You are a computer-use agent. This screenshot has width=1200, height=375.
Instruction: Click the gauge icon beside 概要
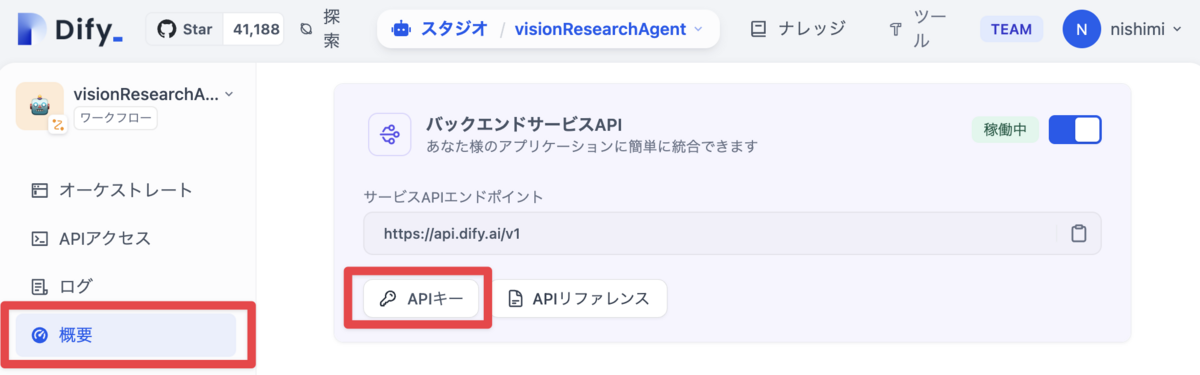40,335
